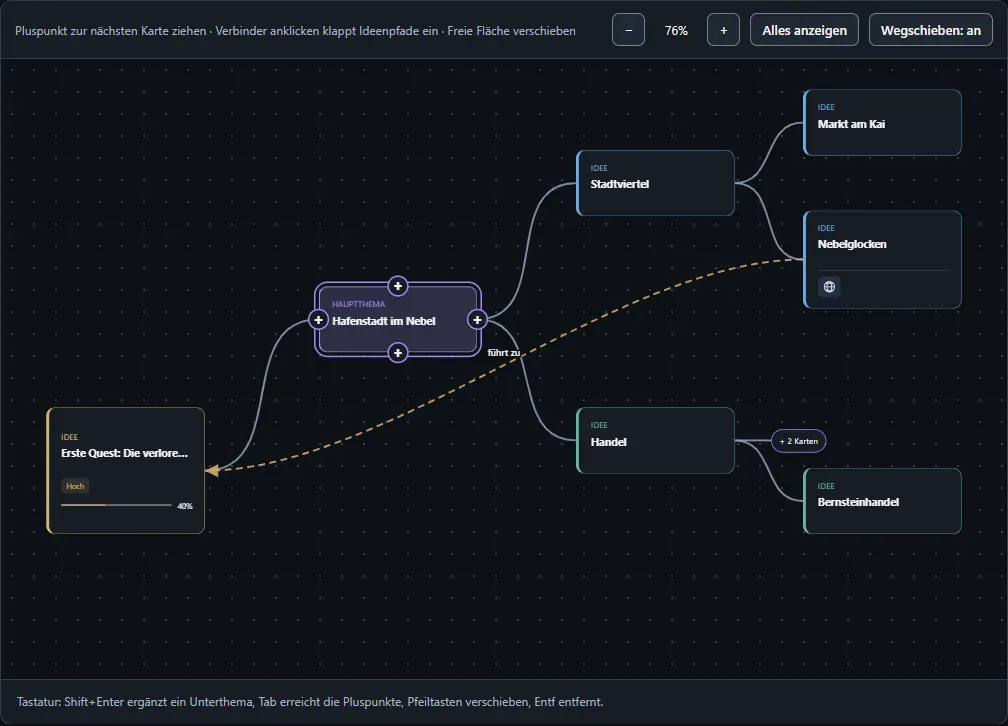
Task: Click the Hoch priority tag
Action: [x=75, y=486]
